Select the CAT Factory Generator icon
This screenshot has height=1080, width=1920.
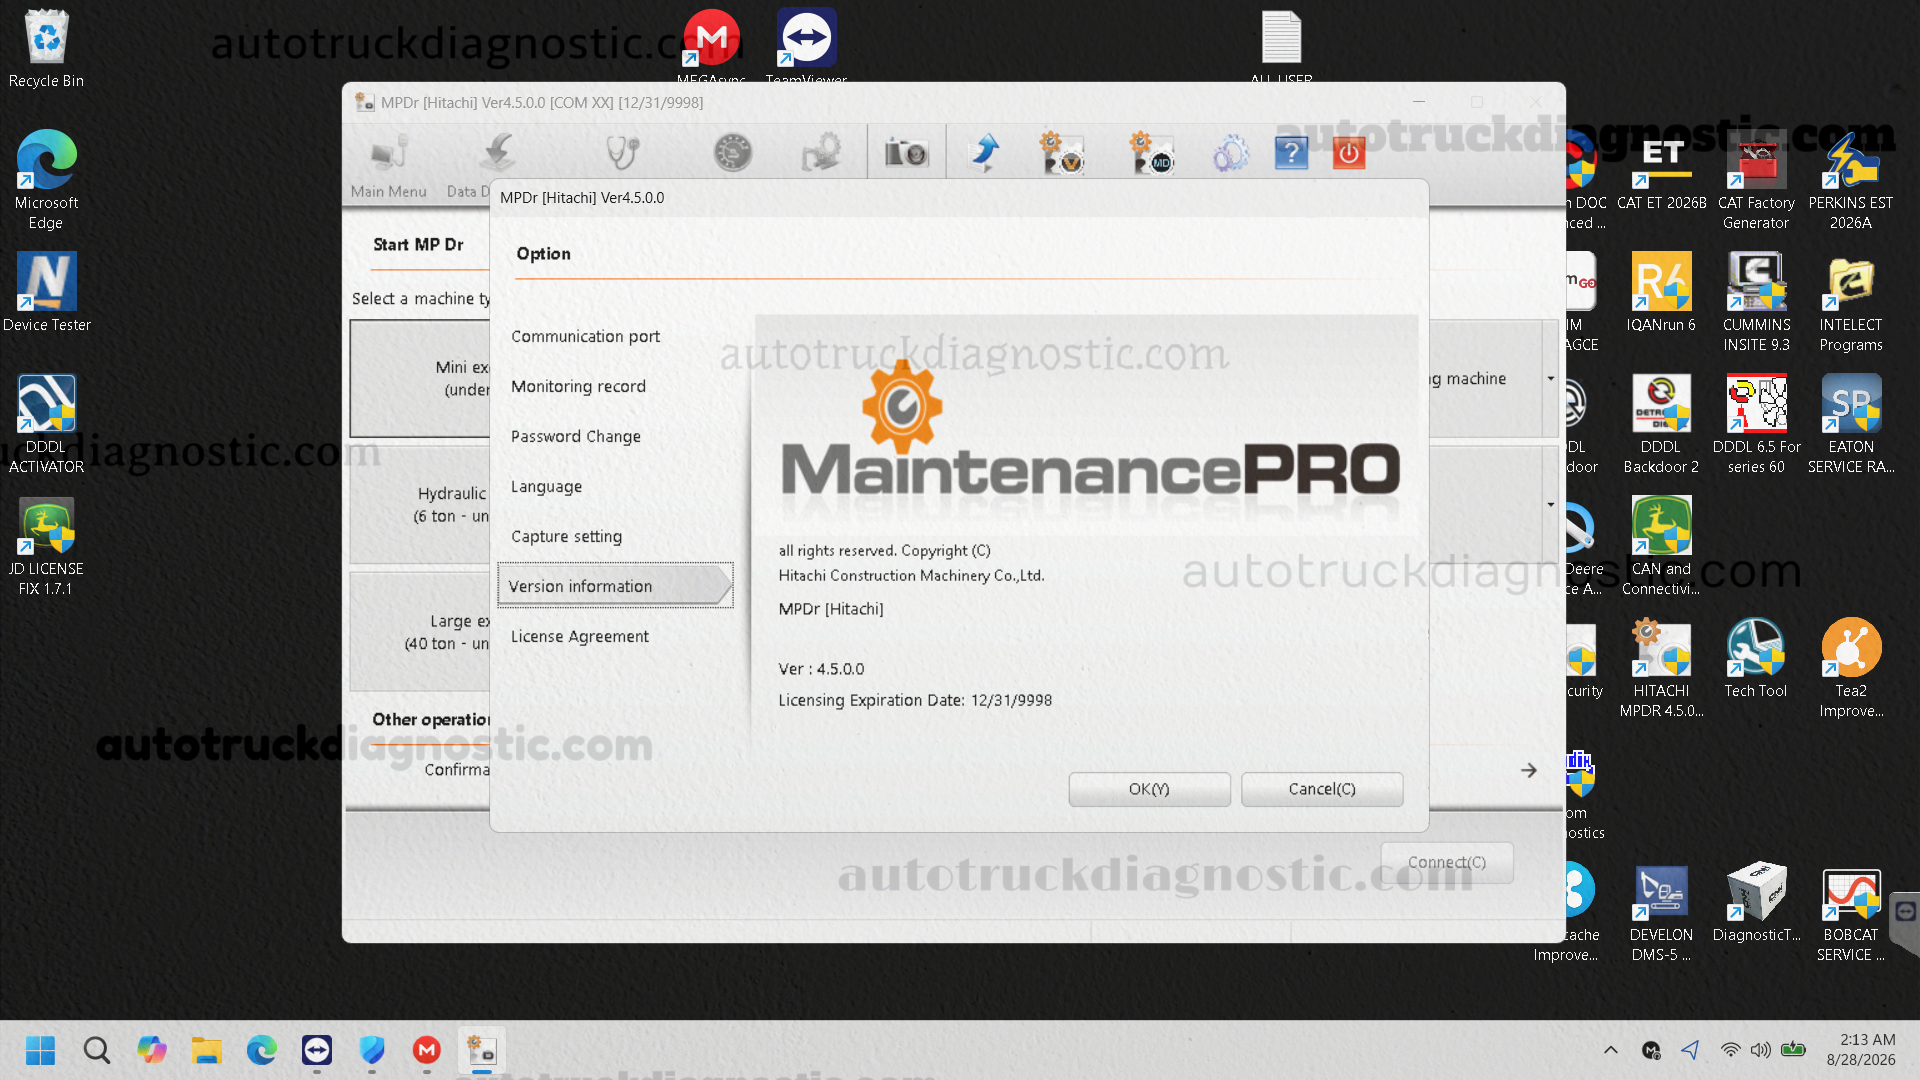1756,180
